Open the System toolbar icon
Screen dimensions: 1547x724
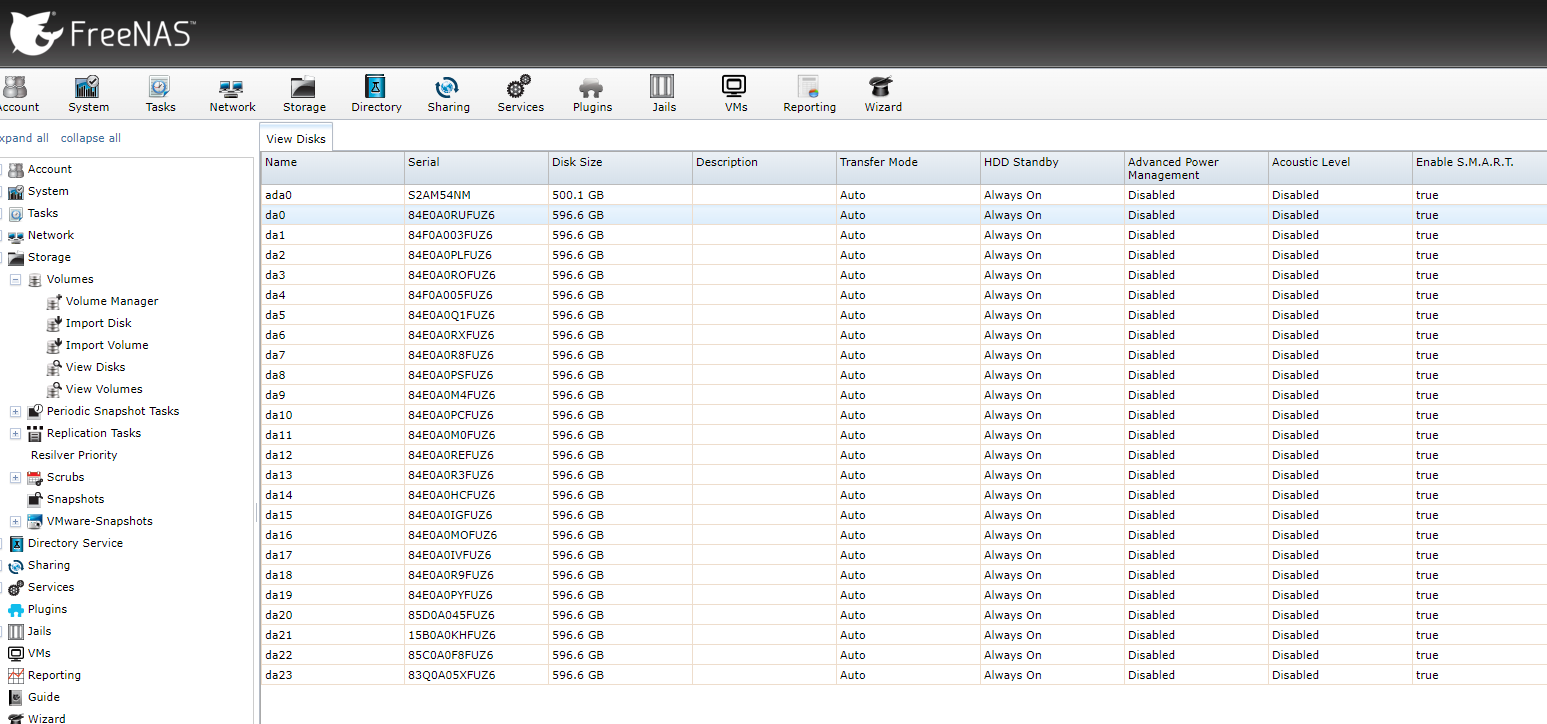[88, 94]
